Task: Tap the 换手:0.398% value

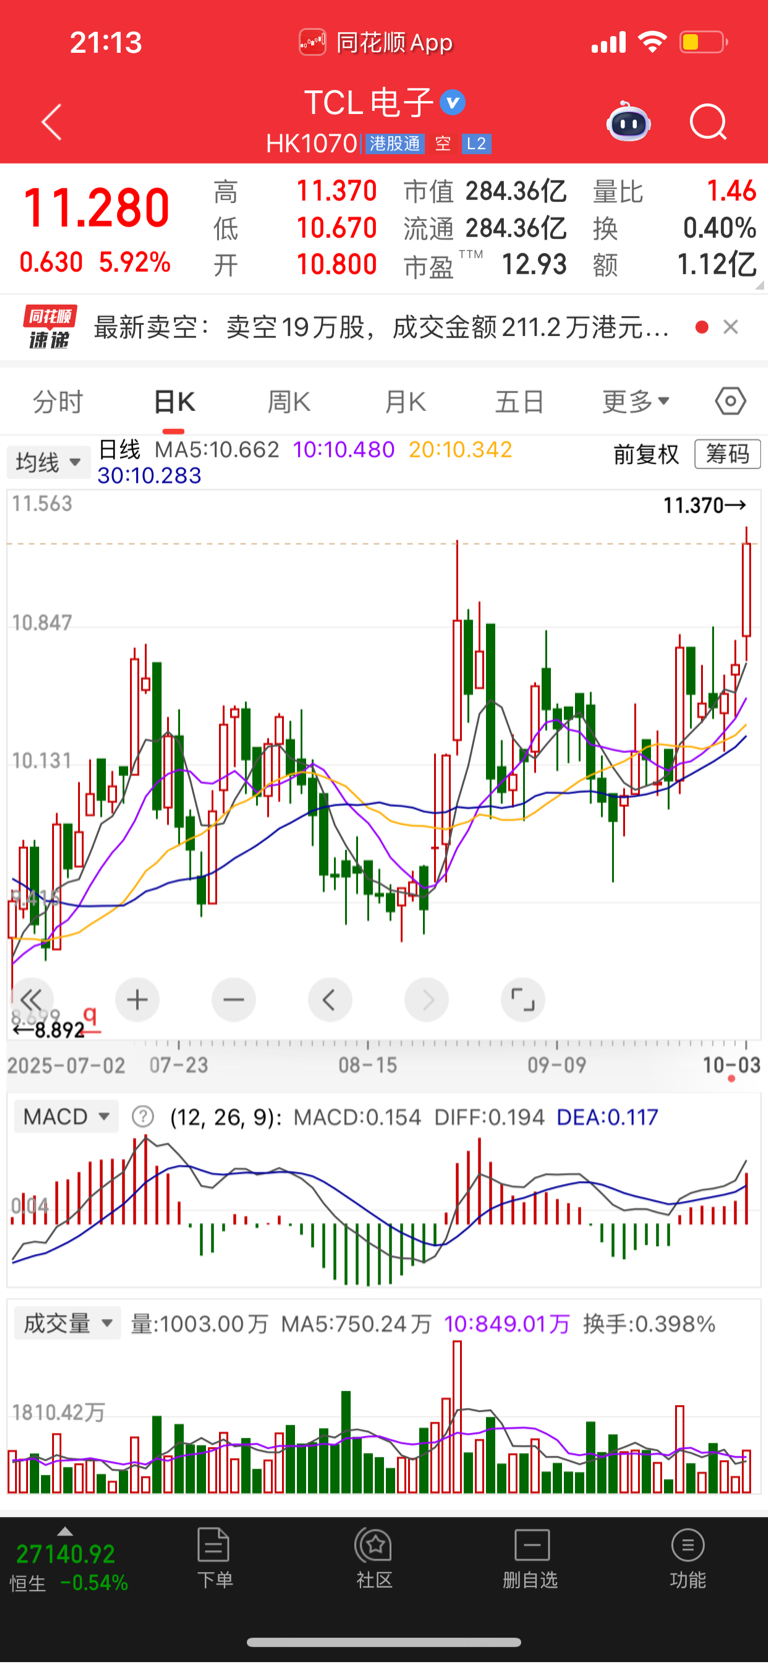Action: pos(649,1324)
